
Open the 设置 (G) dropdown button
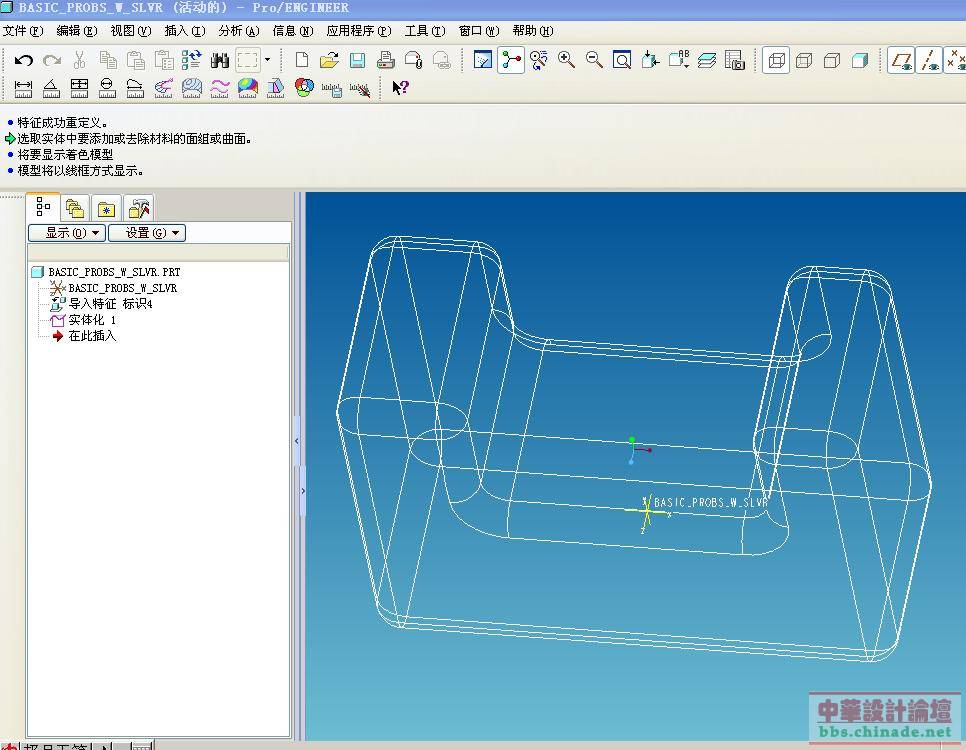147,233
